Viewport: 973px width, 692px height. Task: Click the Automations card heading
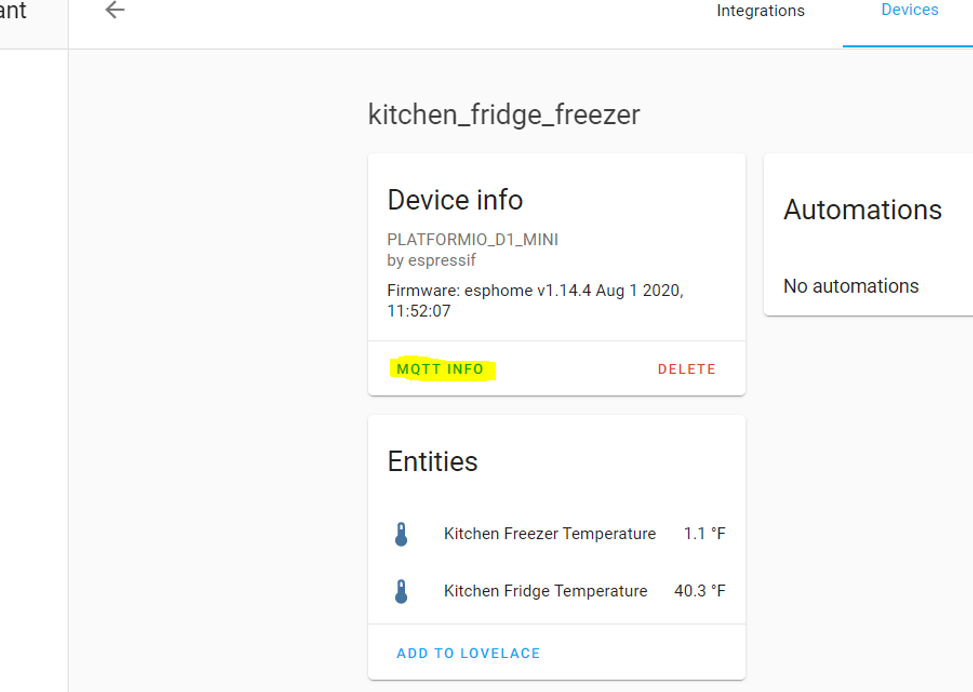[x=863, y=210]
